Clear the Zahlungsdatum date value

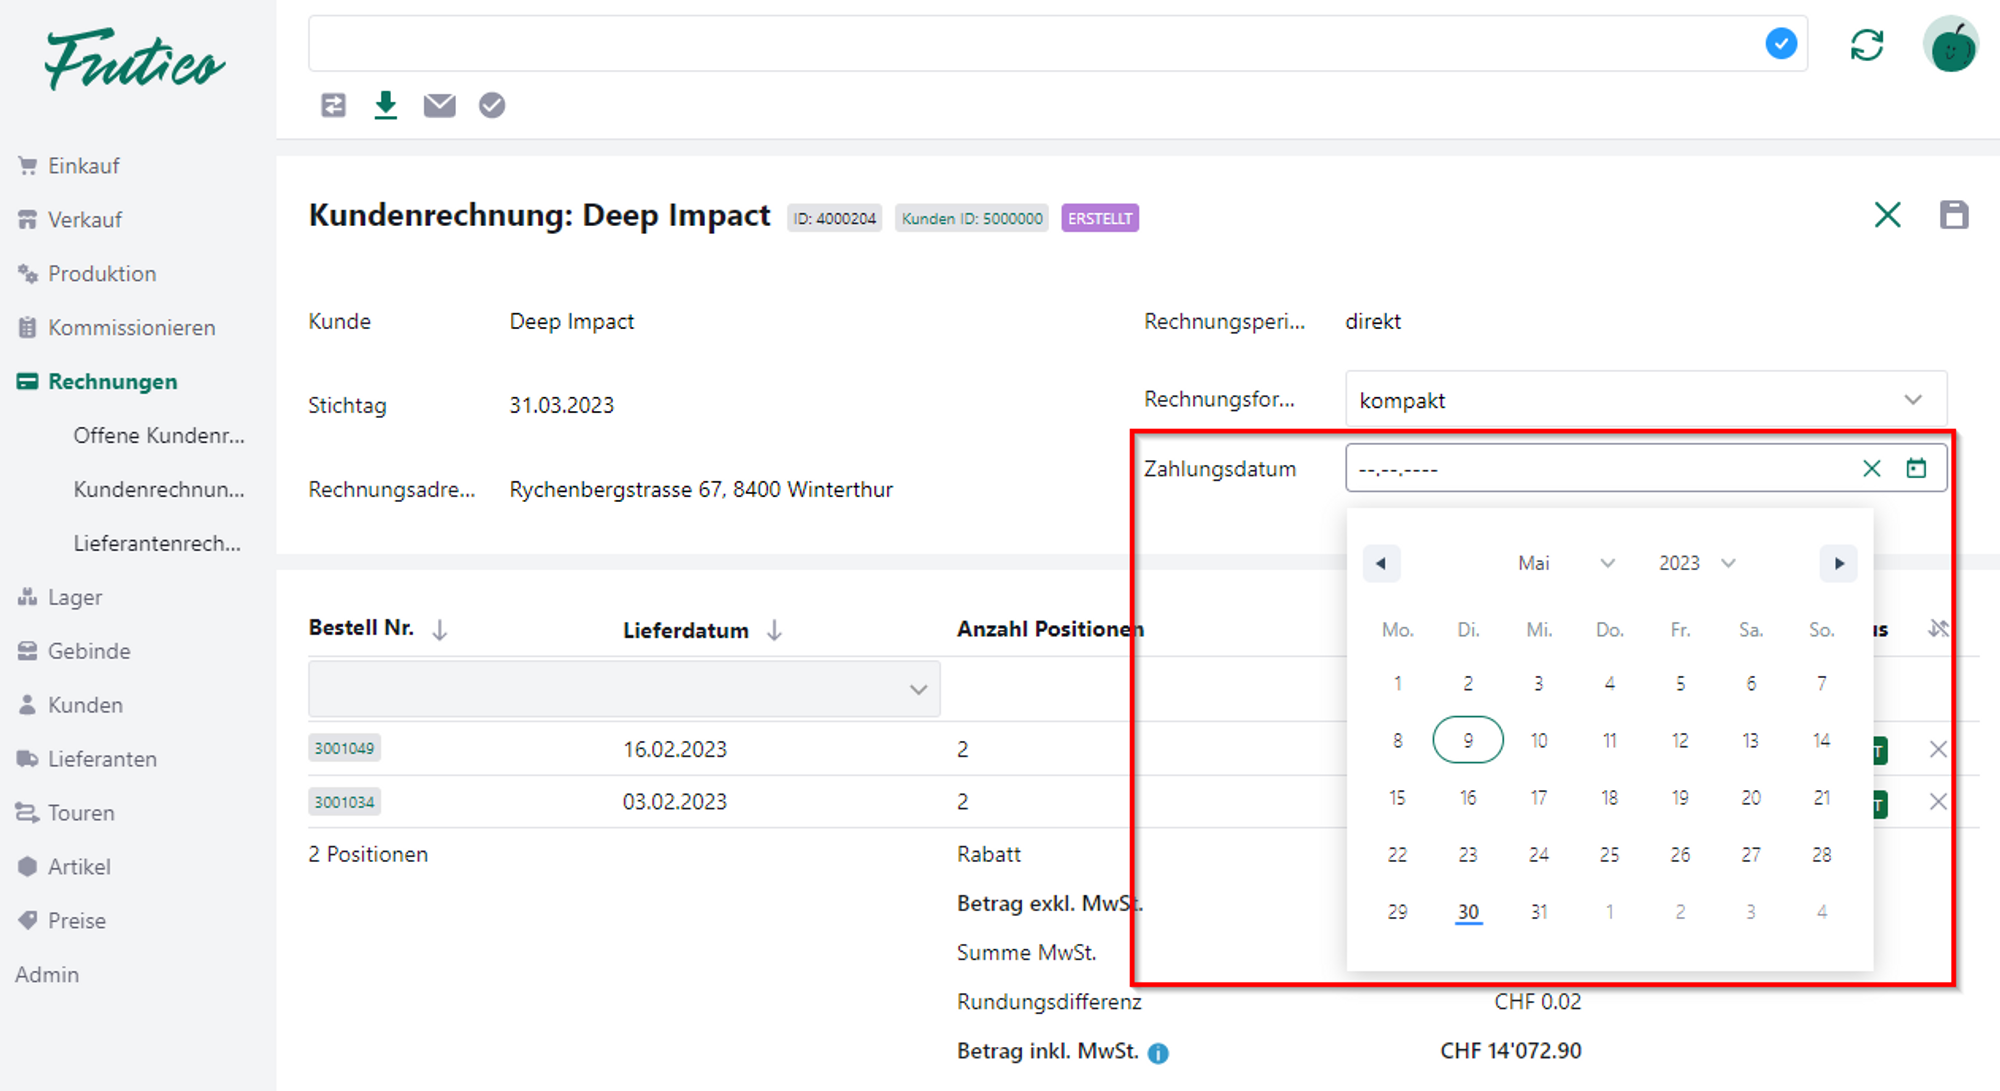1871,468
